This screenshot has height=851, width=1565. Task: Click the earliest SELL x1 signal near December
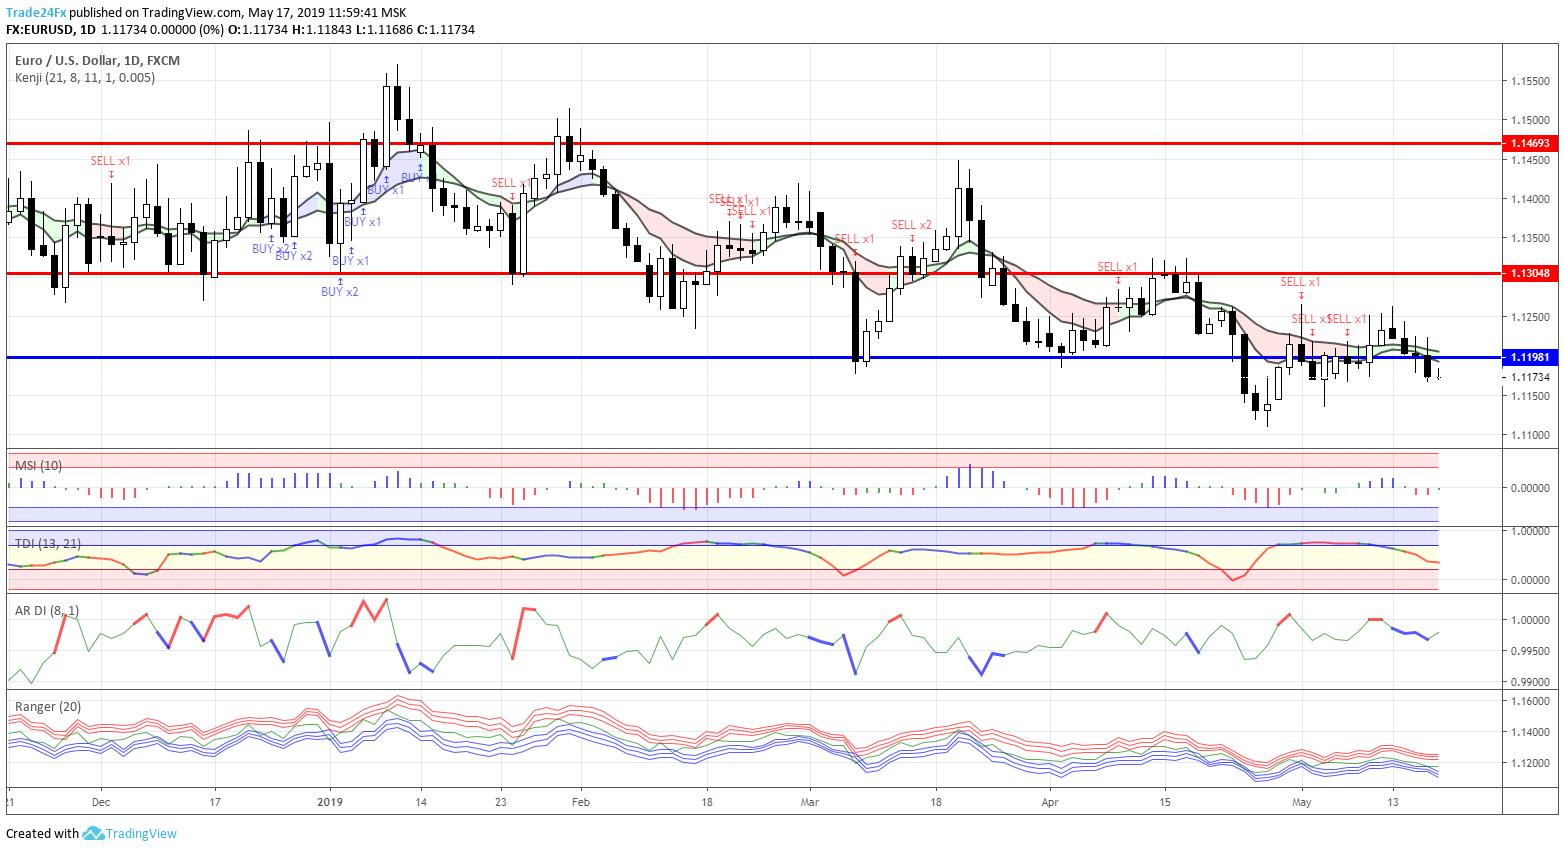tap(111, 160)
